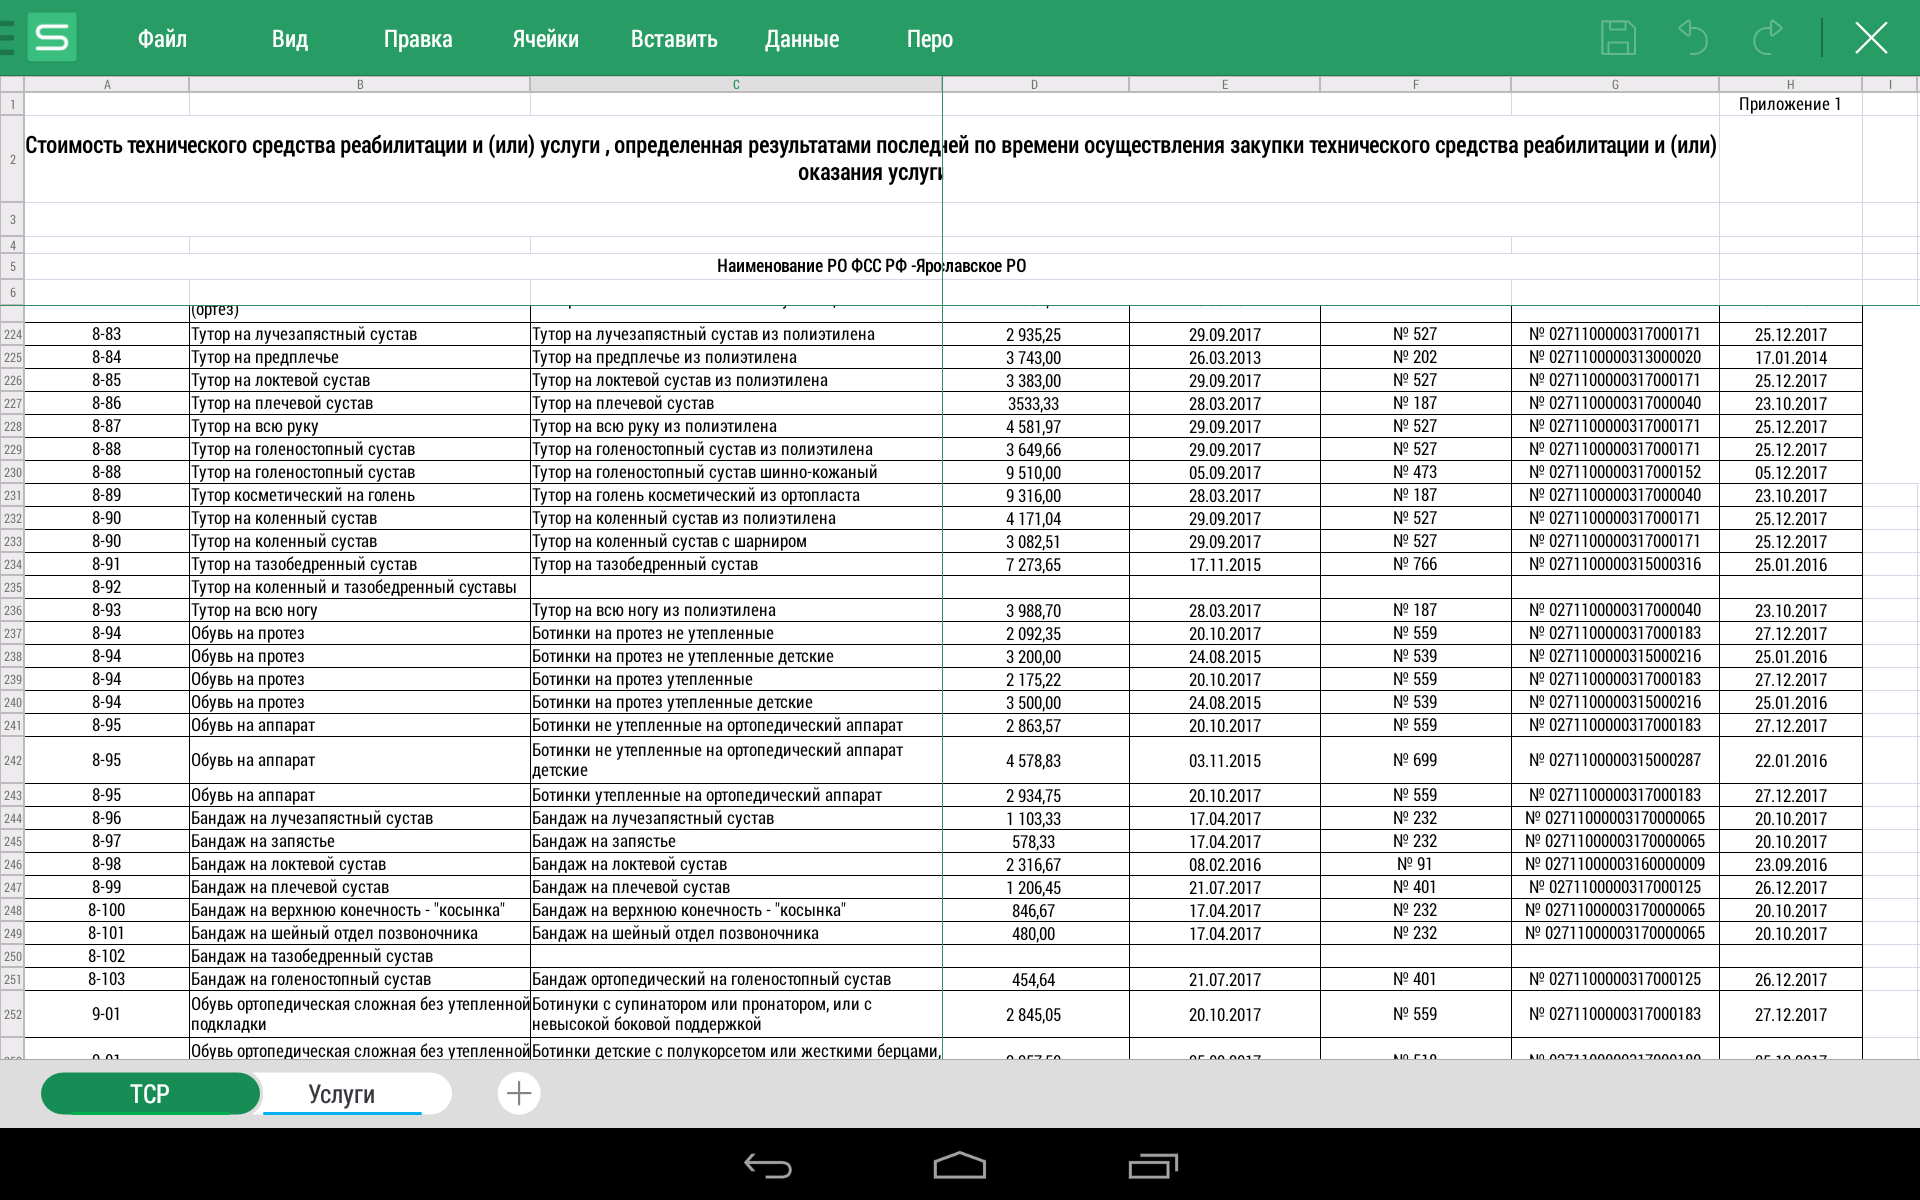This screenshot has width=1920, height=1200.
Task: Select cell with price 2 935,25
Action: pyautogui.click(x=1035, y=335)
